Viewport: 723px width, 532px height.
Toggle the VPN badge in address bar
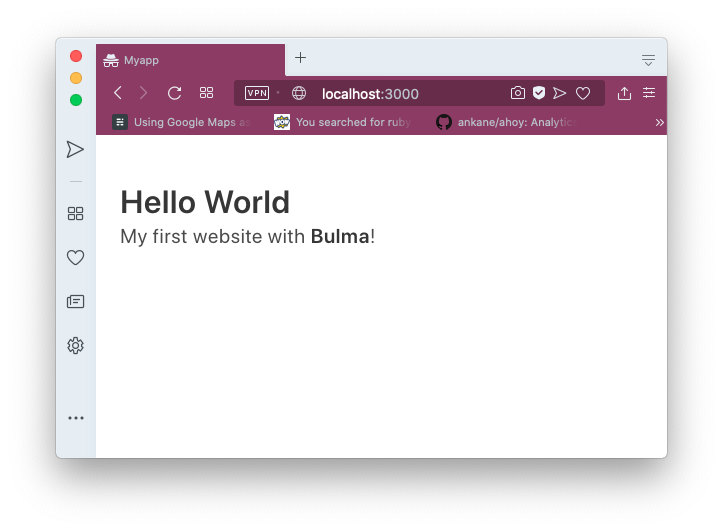coord(257,93)
